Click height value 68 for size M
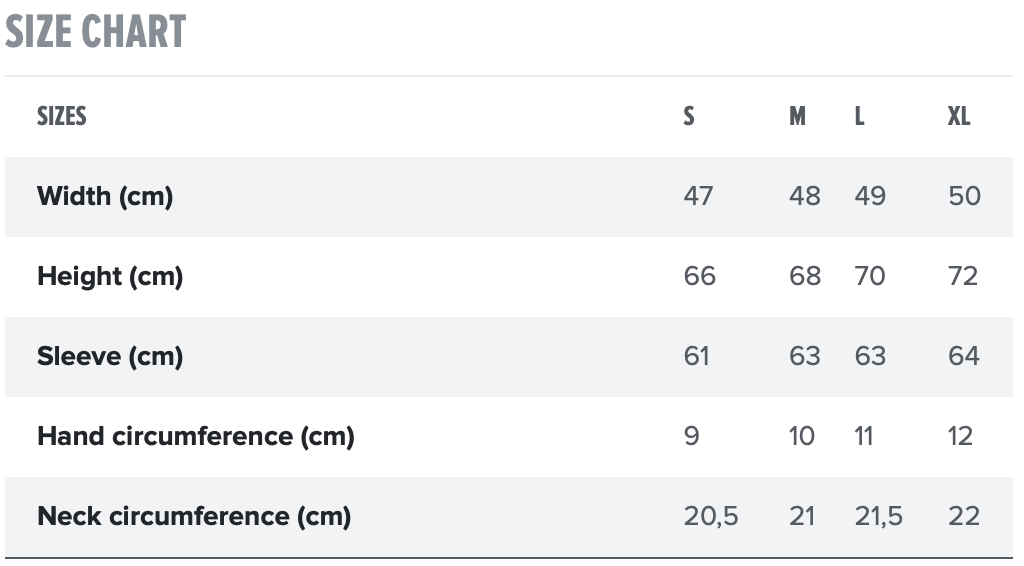 coord(804,276)
